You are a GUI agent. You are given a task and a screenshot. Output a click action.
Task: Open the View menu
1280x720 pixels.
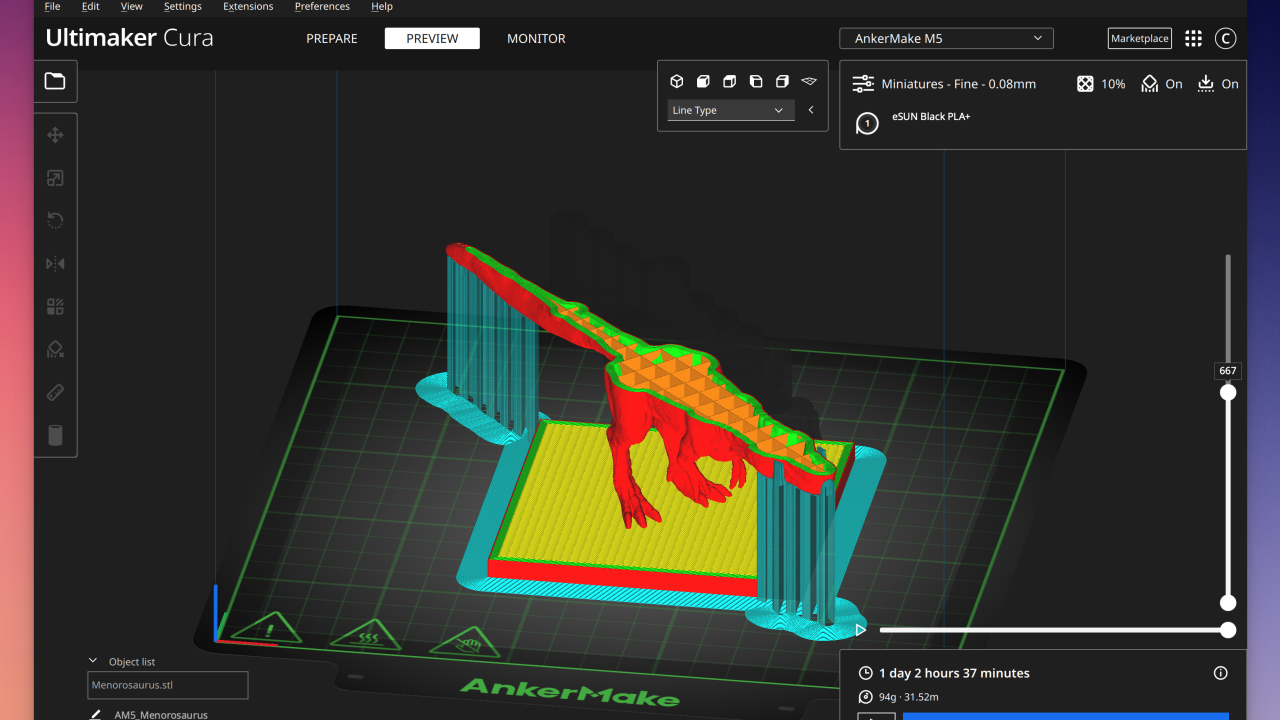click(131, 6)
